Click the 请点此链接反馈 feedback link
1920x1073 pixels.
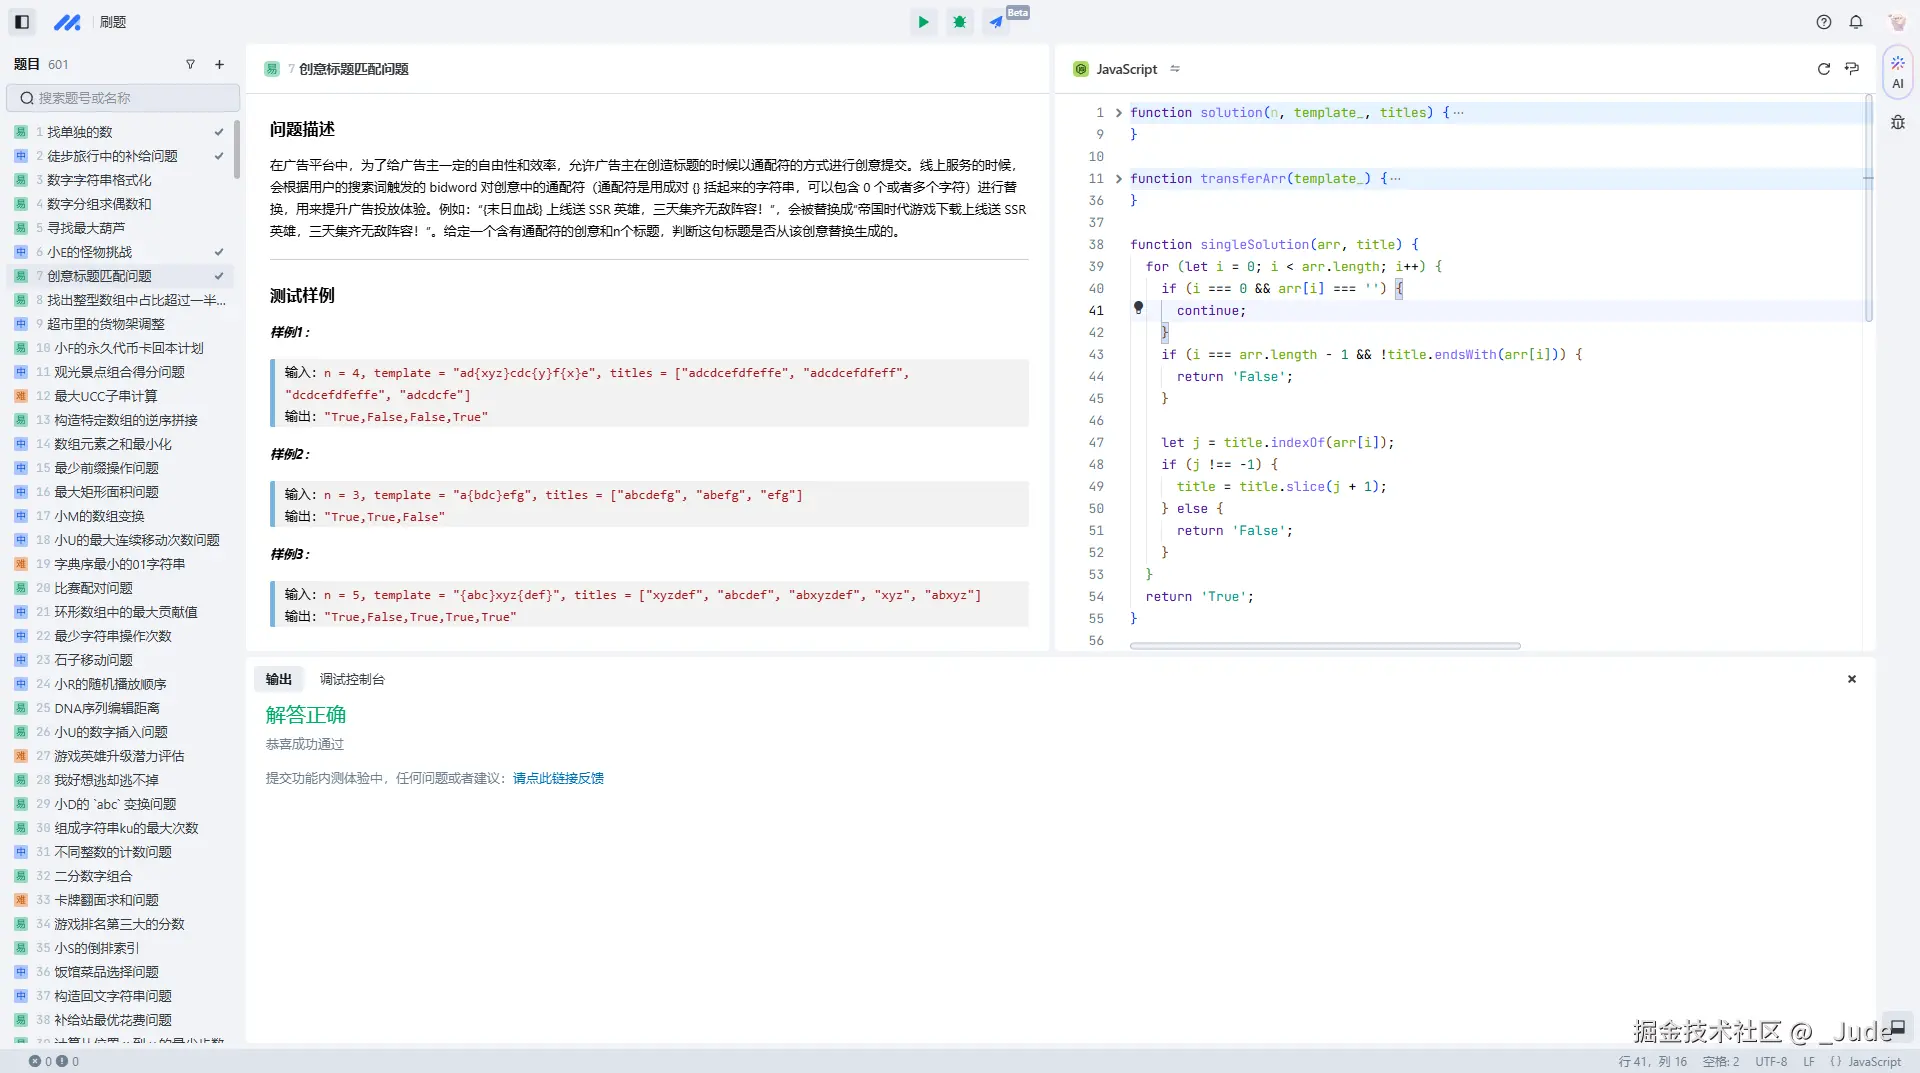558,778
